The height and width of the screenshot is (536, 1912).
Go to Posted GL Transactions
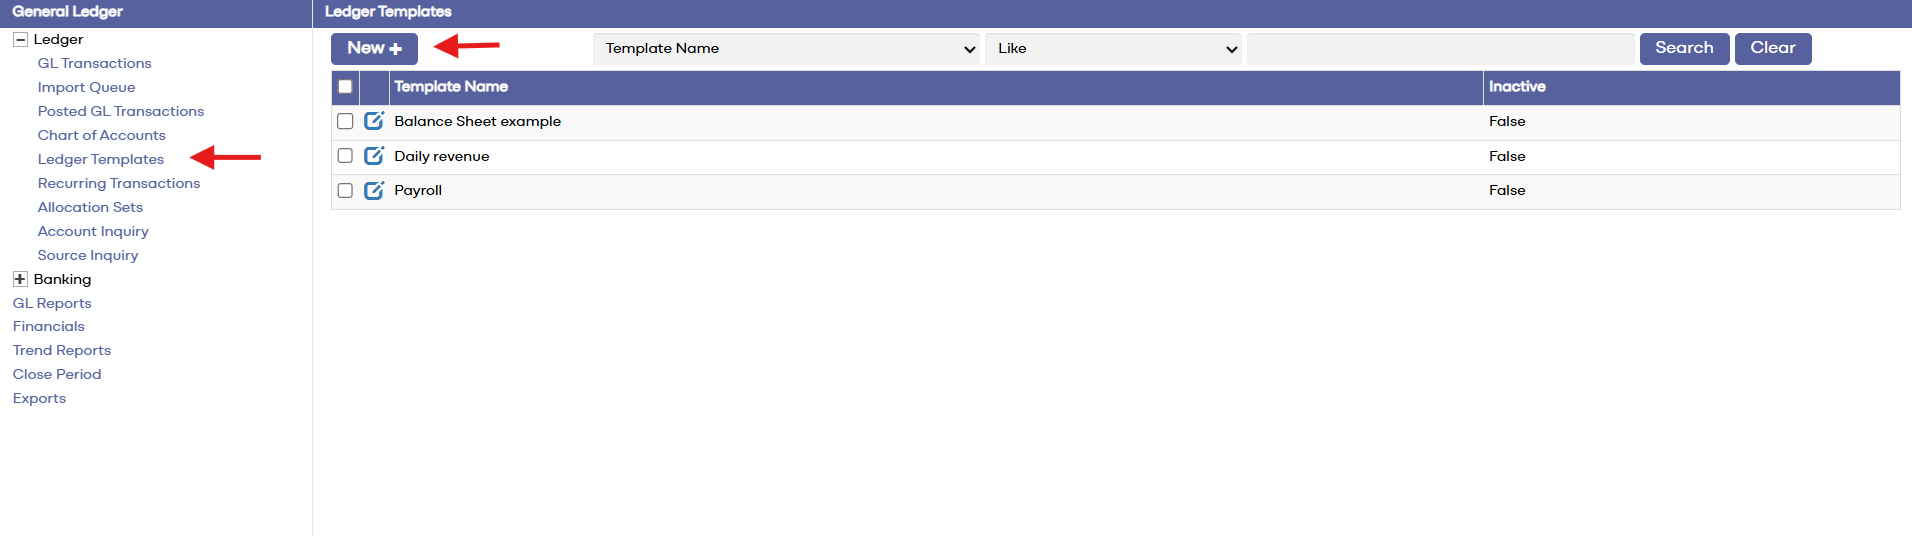(x=121, y=111)
